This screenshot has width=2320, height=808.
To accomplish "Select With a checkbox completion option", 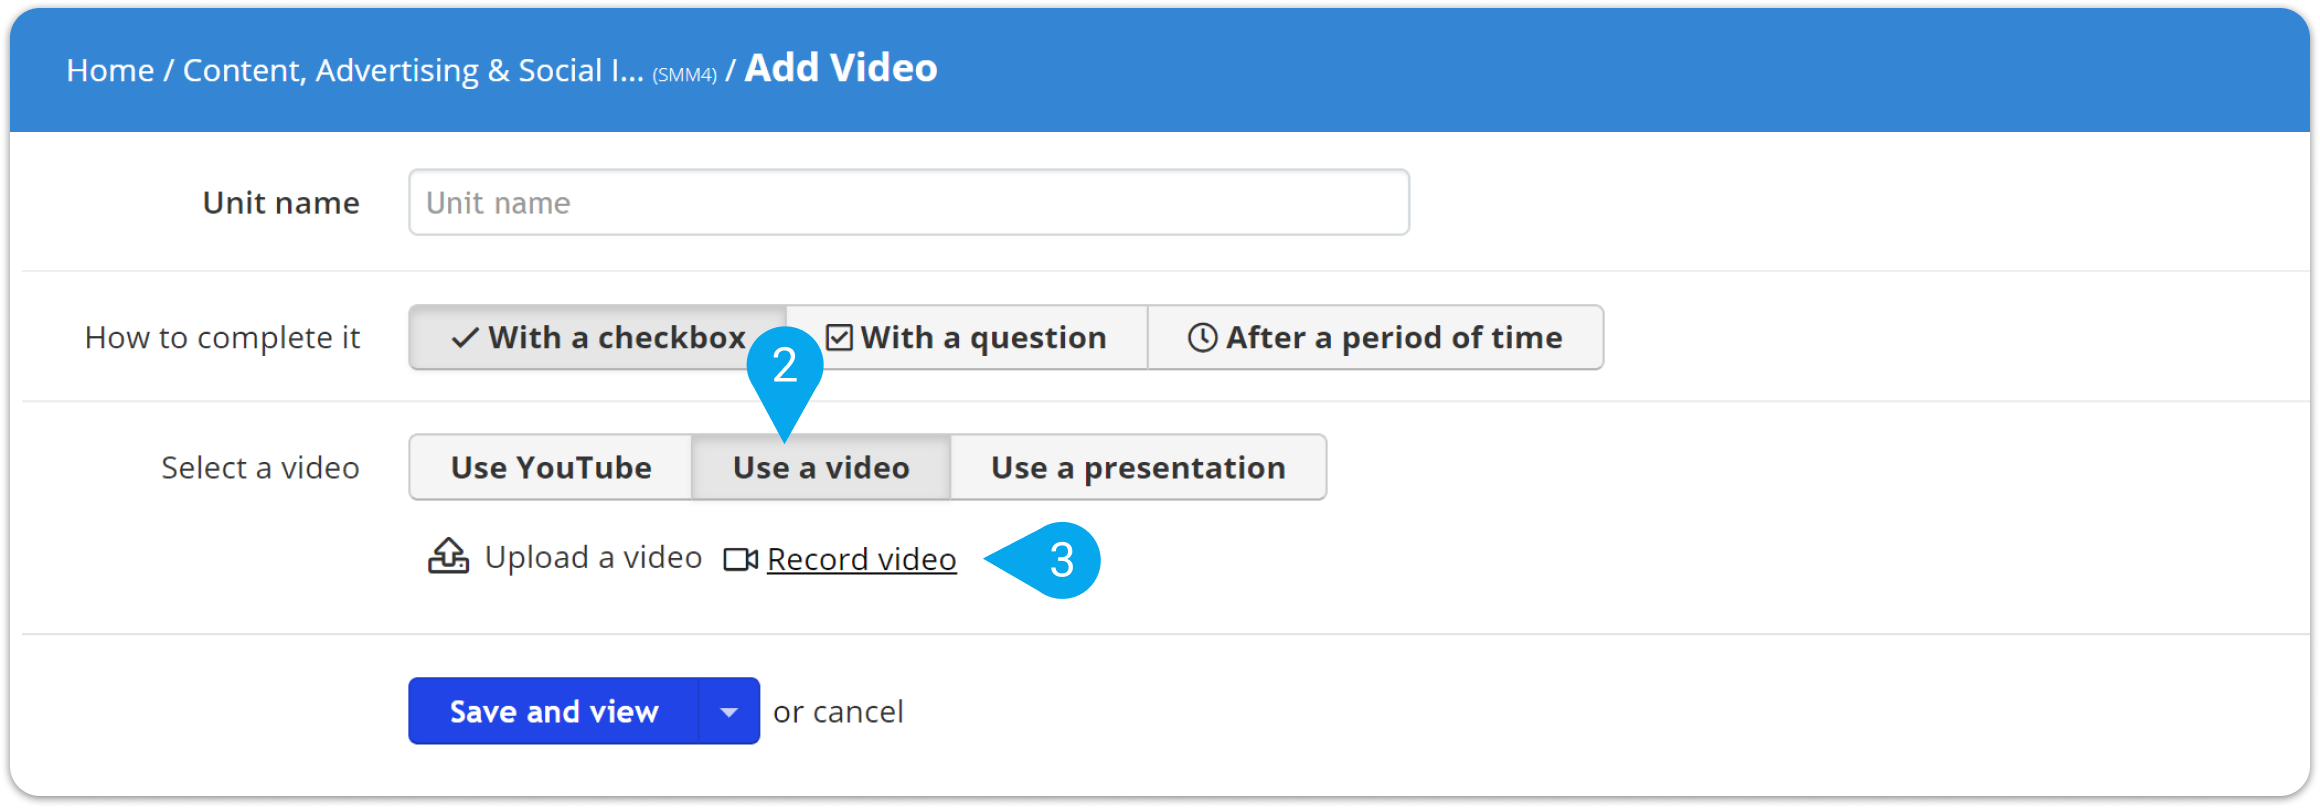I will point(598,338).
